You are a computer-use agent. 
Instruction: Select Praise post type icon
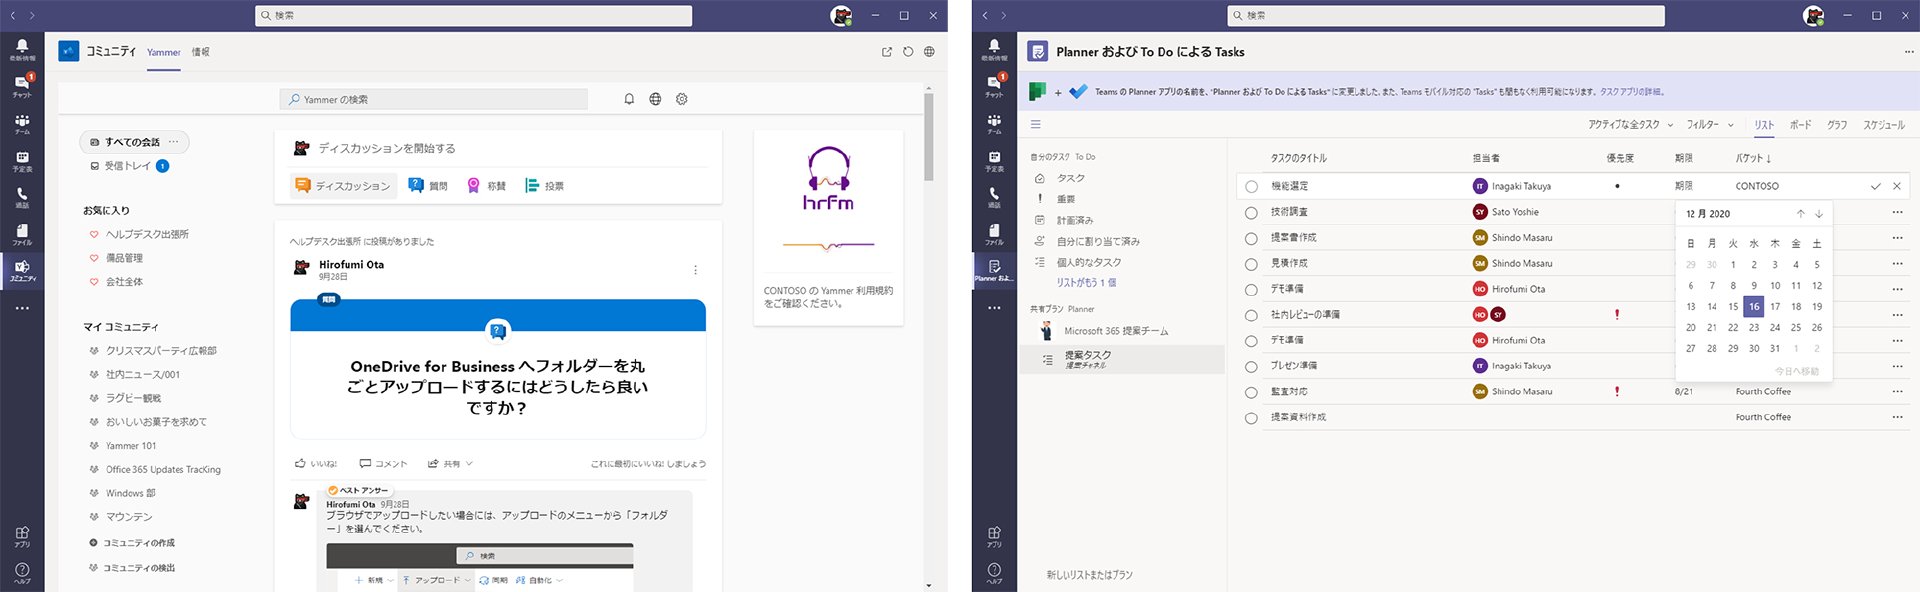tap(486, 186)
